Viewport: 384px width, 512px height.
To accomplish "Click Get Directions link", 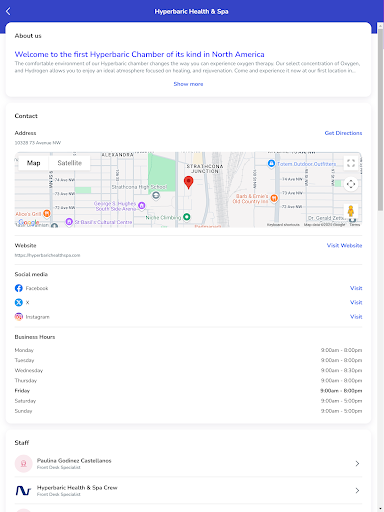I will tap(343, 133).
